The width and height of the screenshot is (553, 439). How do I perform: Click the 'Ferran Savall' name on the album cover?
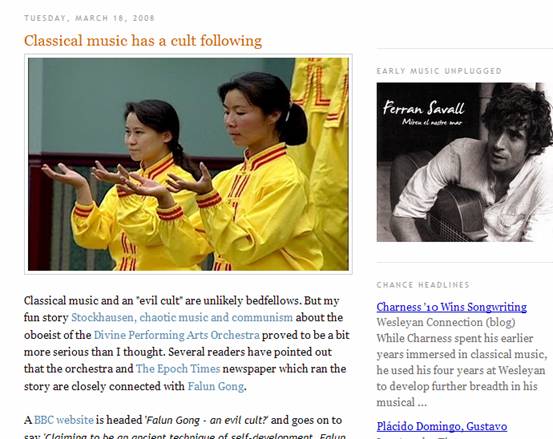click(424, 108)
